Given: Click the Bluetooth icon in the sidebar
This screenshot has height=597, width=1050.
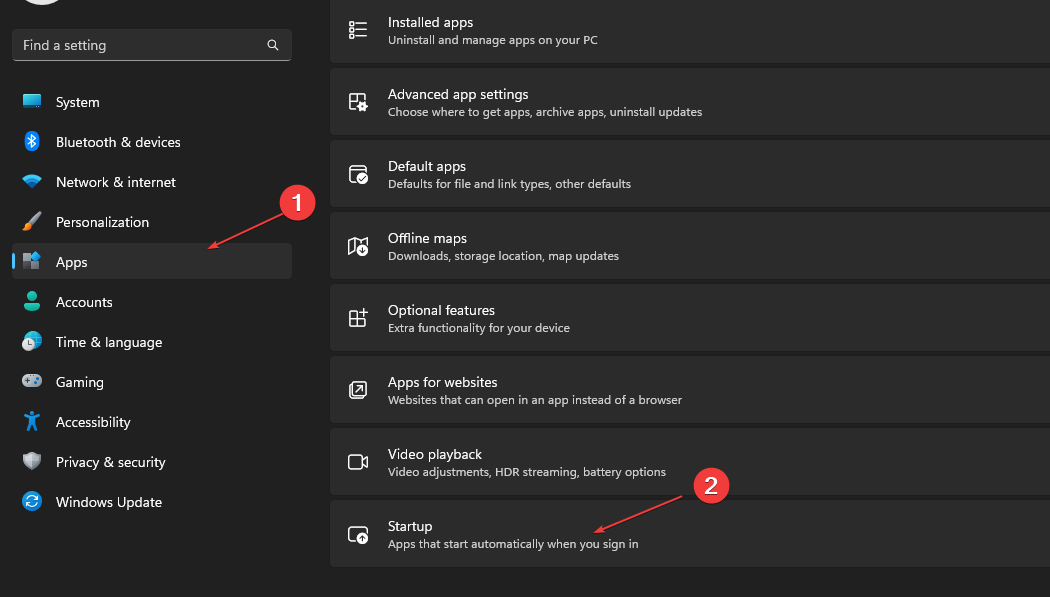Looking at the screenshot, I should 31,142.
